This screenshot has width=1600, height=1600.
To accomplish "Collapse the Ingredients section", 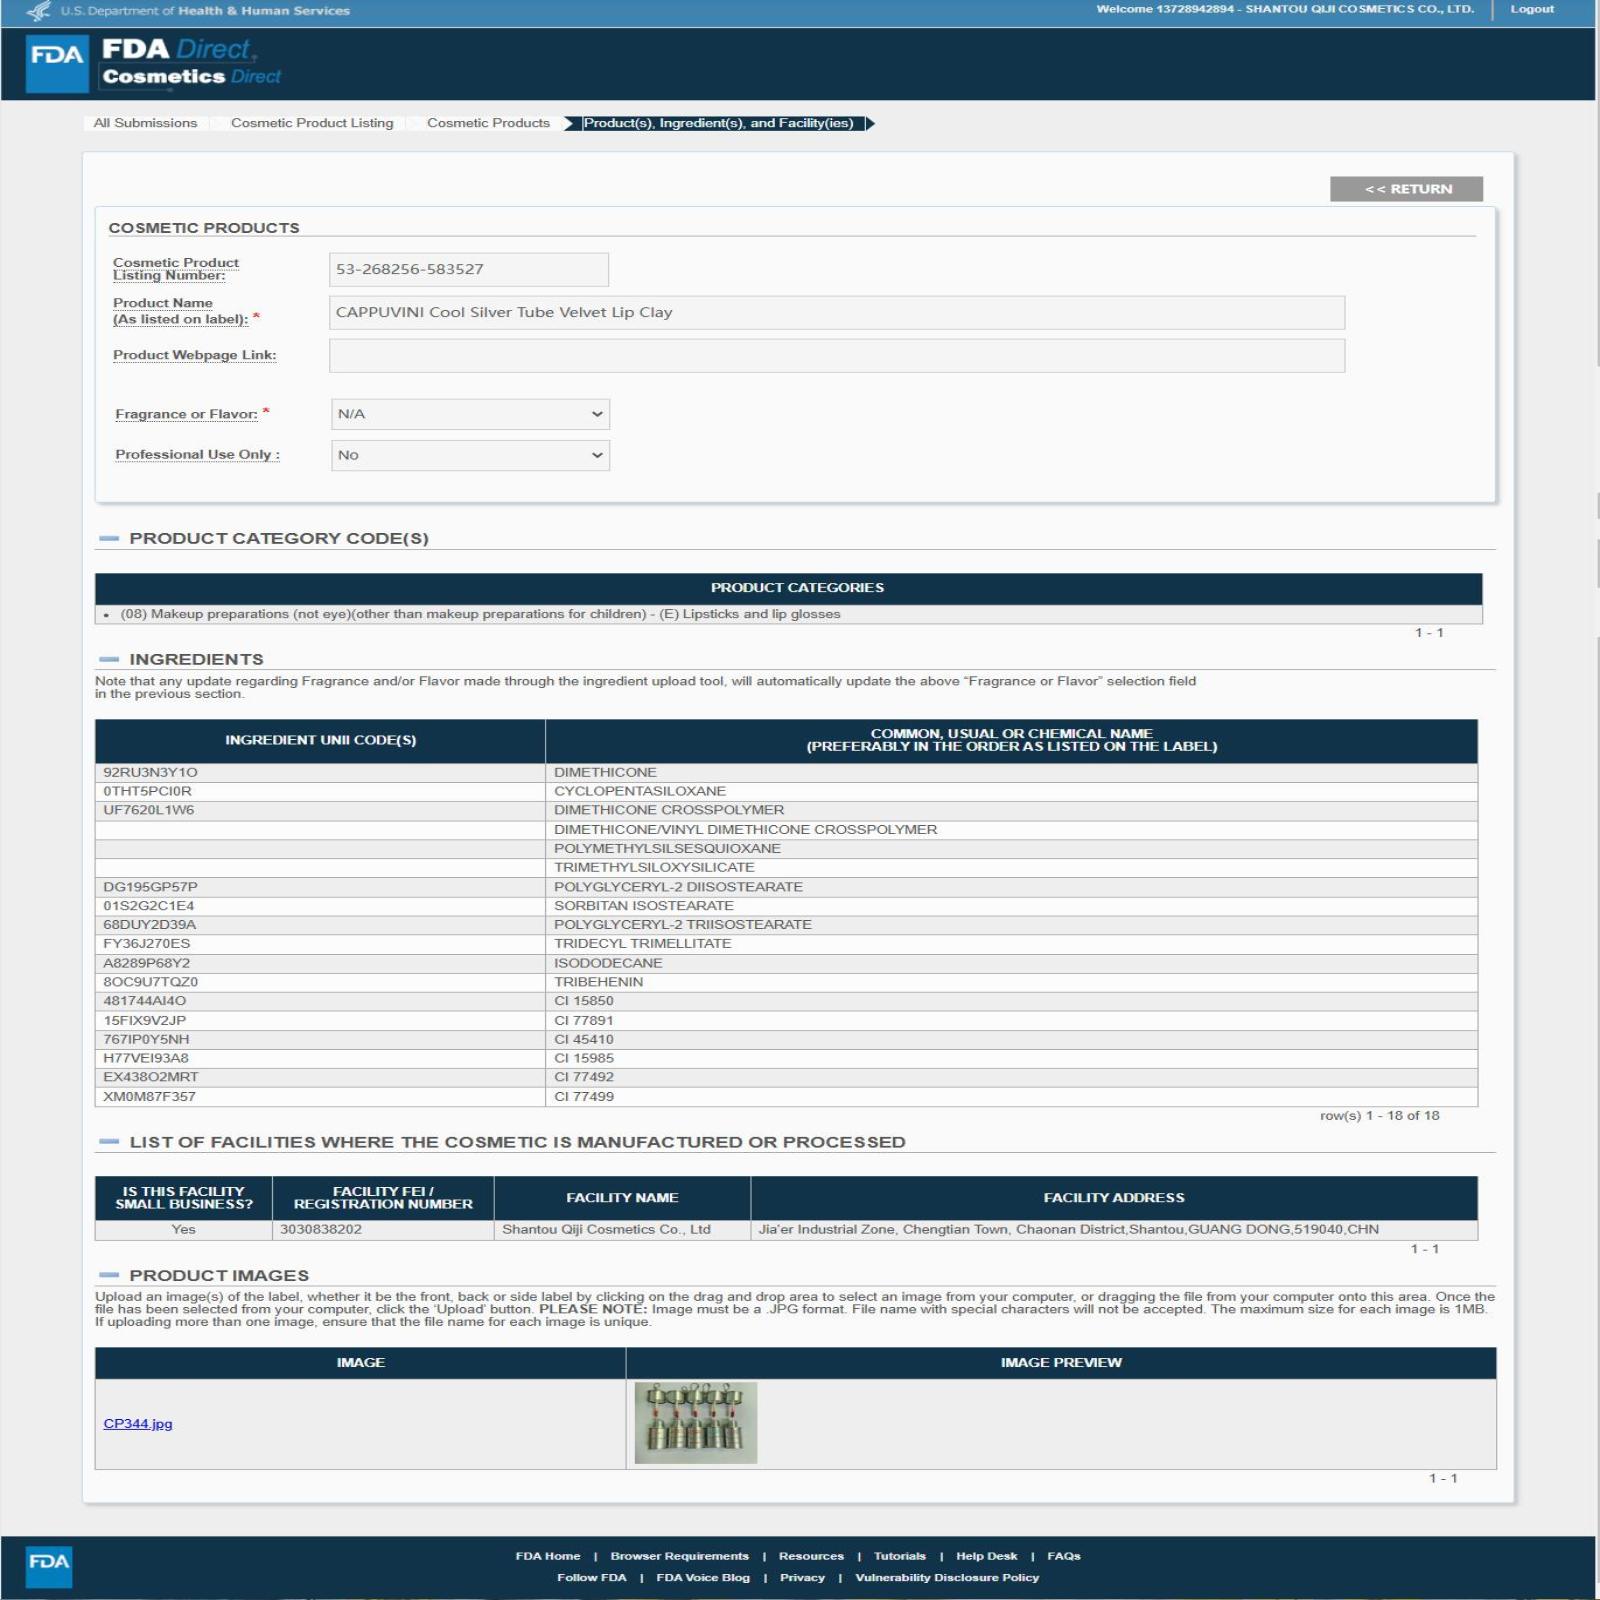I will point(109,659).
